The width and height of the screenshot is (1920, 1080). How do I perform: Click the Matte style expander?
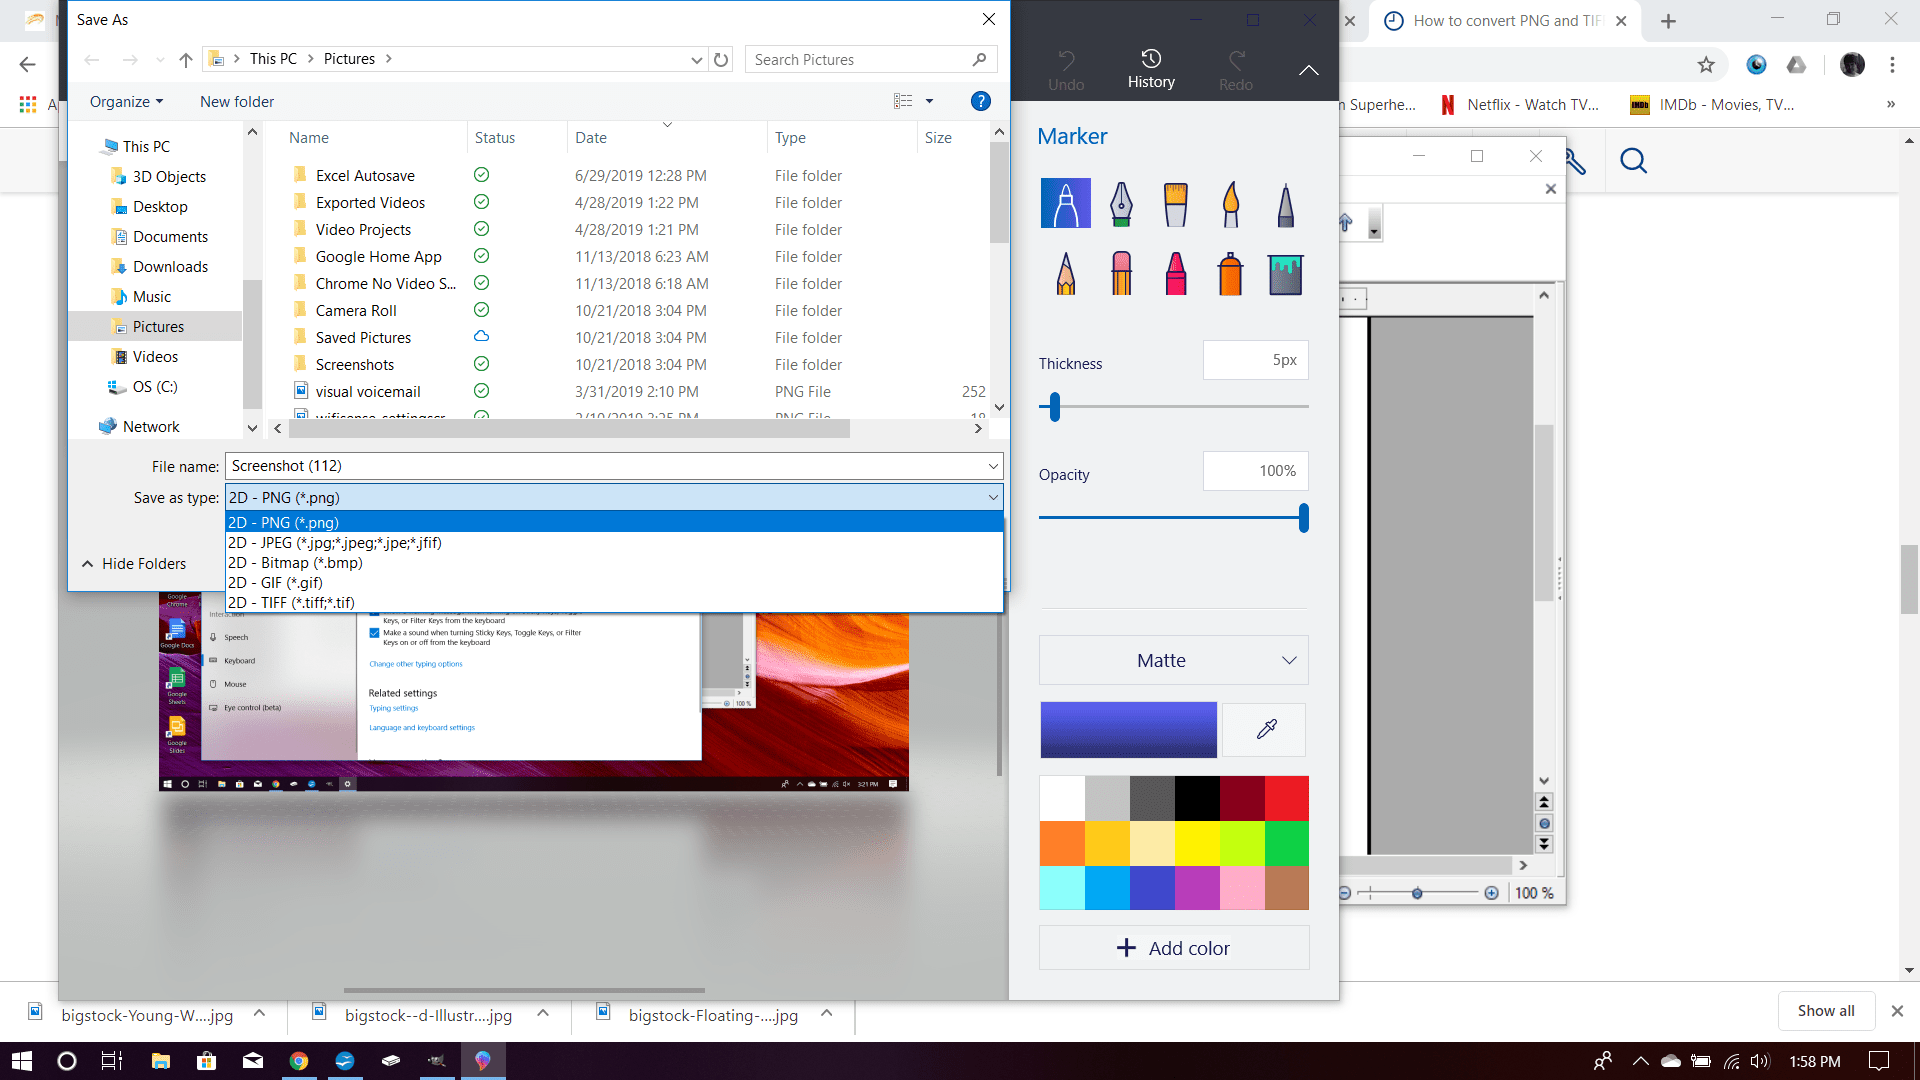pyautogui.click(x=1290, y=659)
